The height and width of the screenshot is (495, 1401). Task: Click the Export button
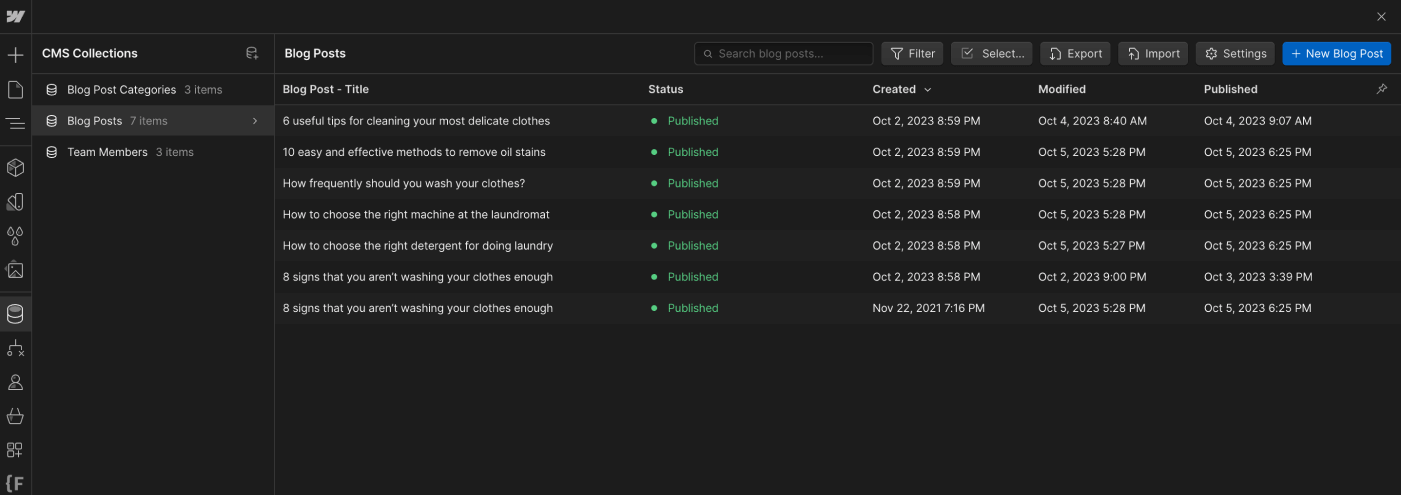pos(1075,54)
